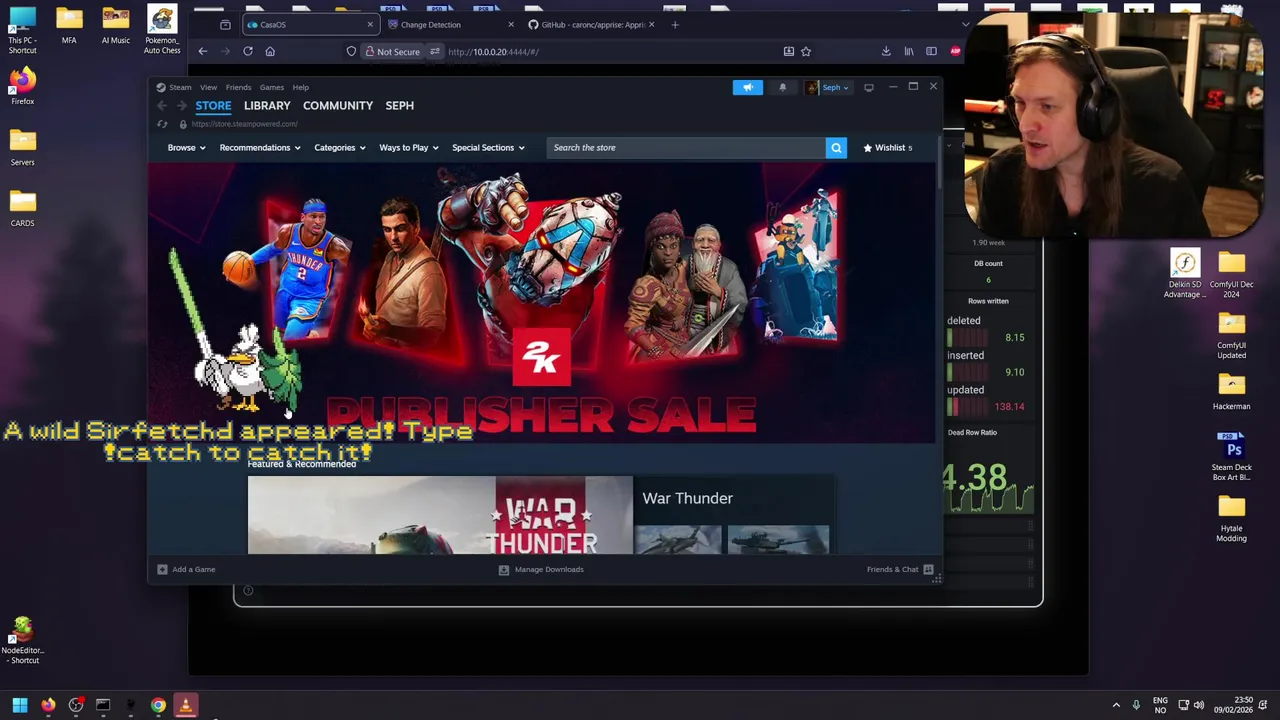Viewport: 1280px width, 720px height.
Task: Close the CasaOS Firefox tab
Action: tap(370, 24)
